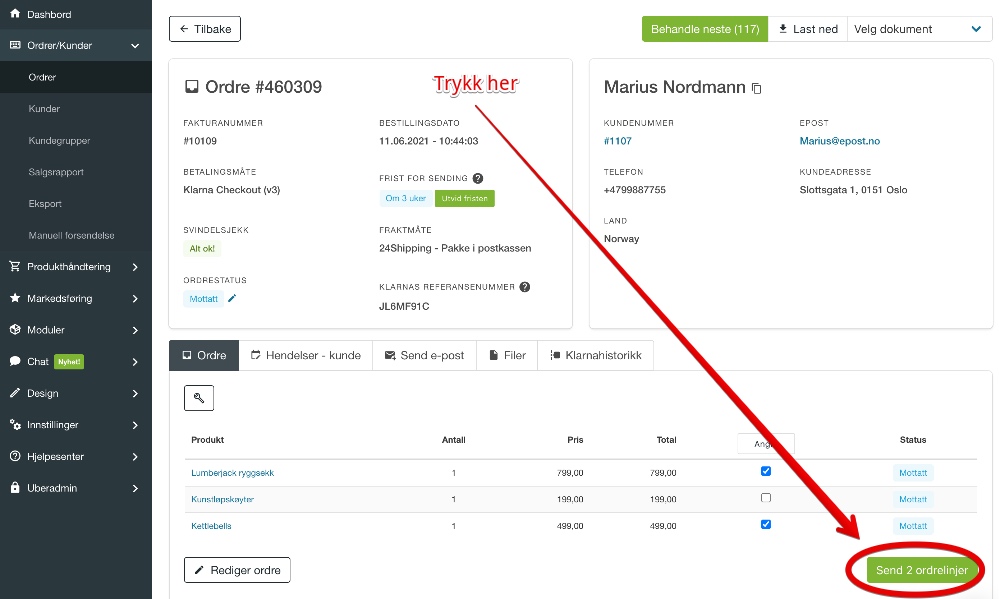Edit order status with pencil icon
This screenshot has width=999, height=599.
pyautogui.click(x=232, y=298)
